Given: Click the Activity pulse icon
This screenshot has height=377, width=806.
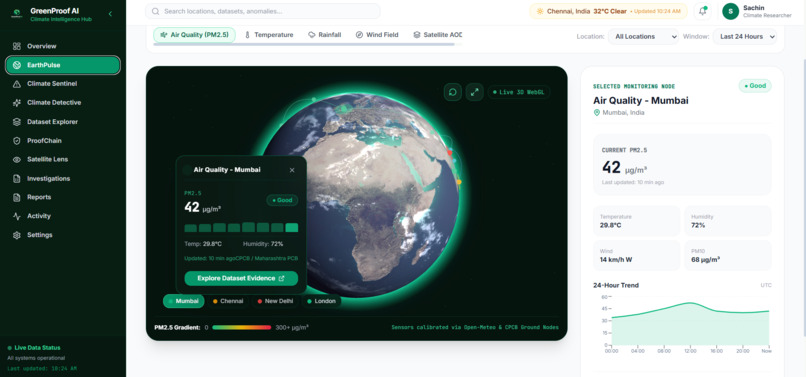Looking at the screenshot, I should tap(17, 216).
